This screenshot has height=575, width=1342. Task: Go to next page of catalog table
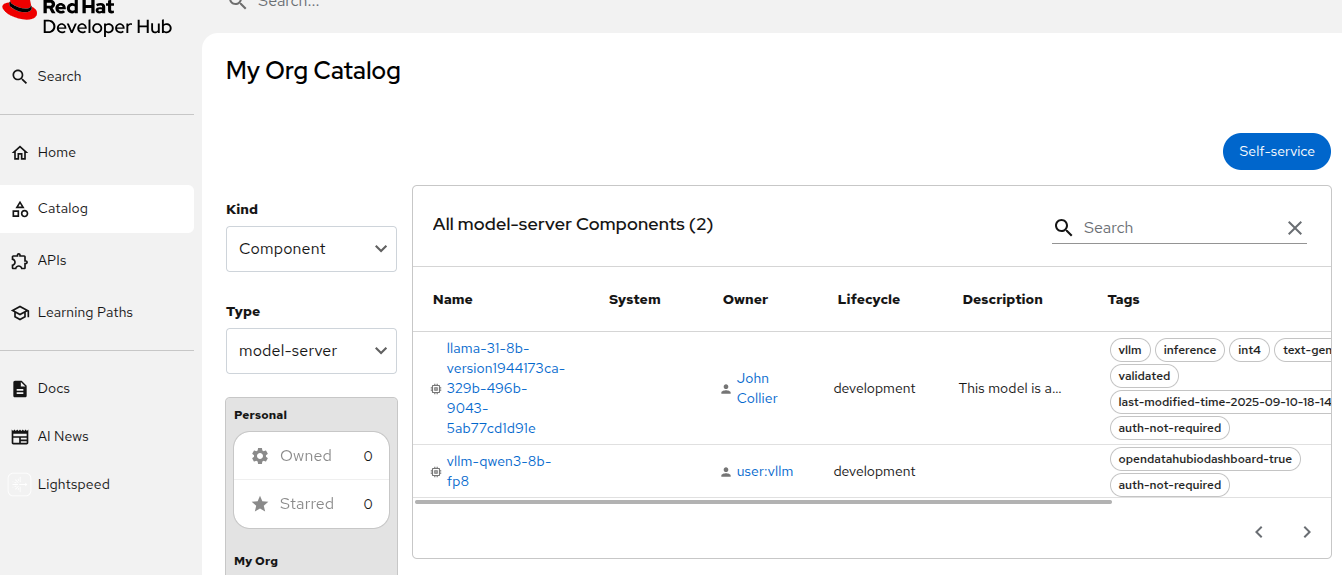[1306, 532]
